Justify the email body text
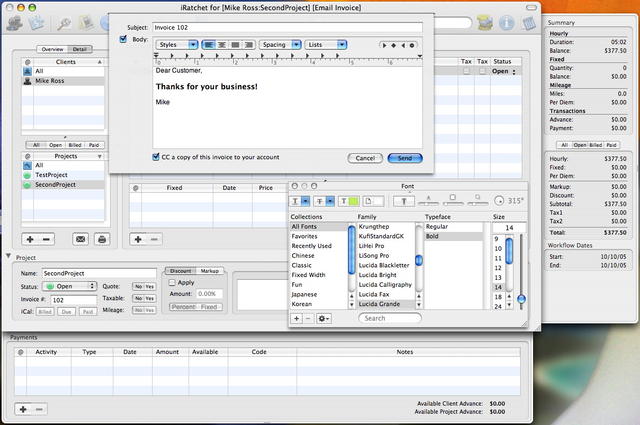640x425 pixels. (x=235, y=45)
